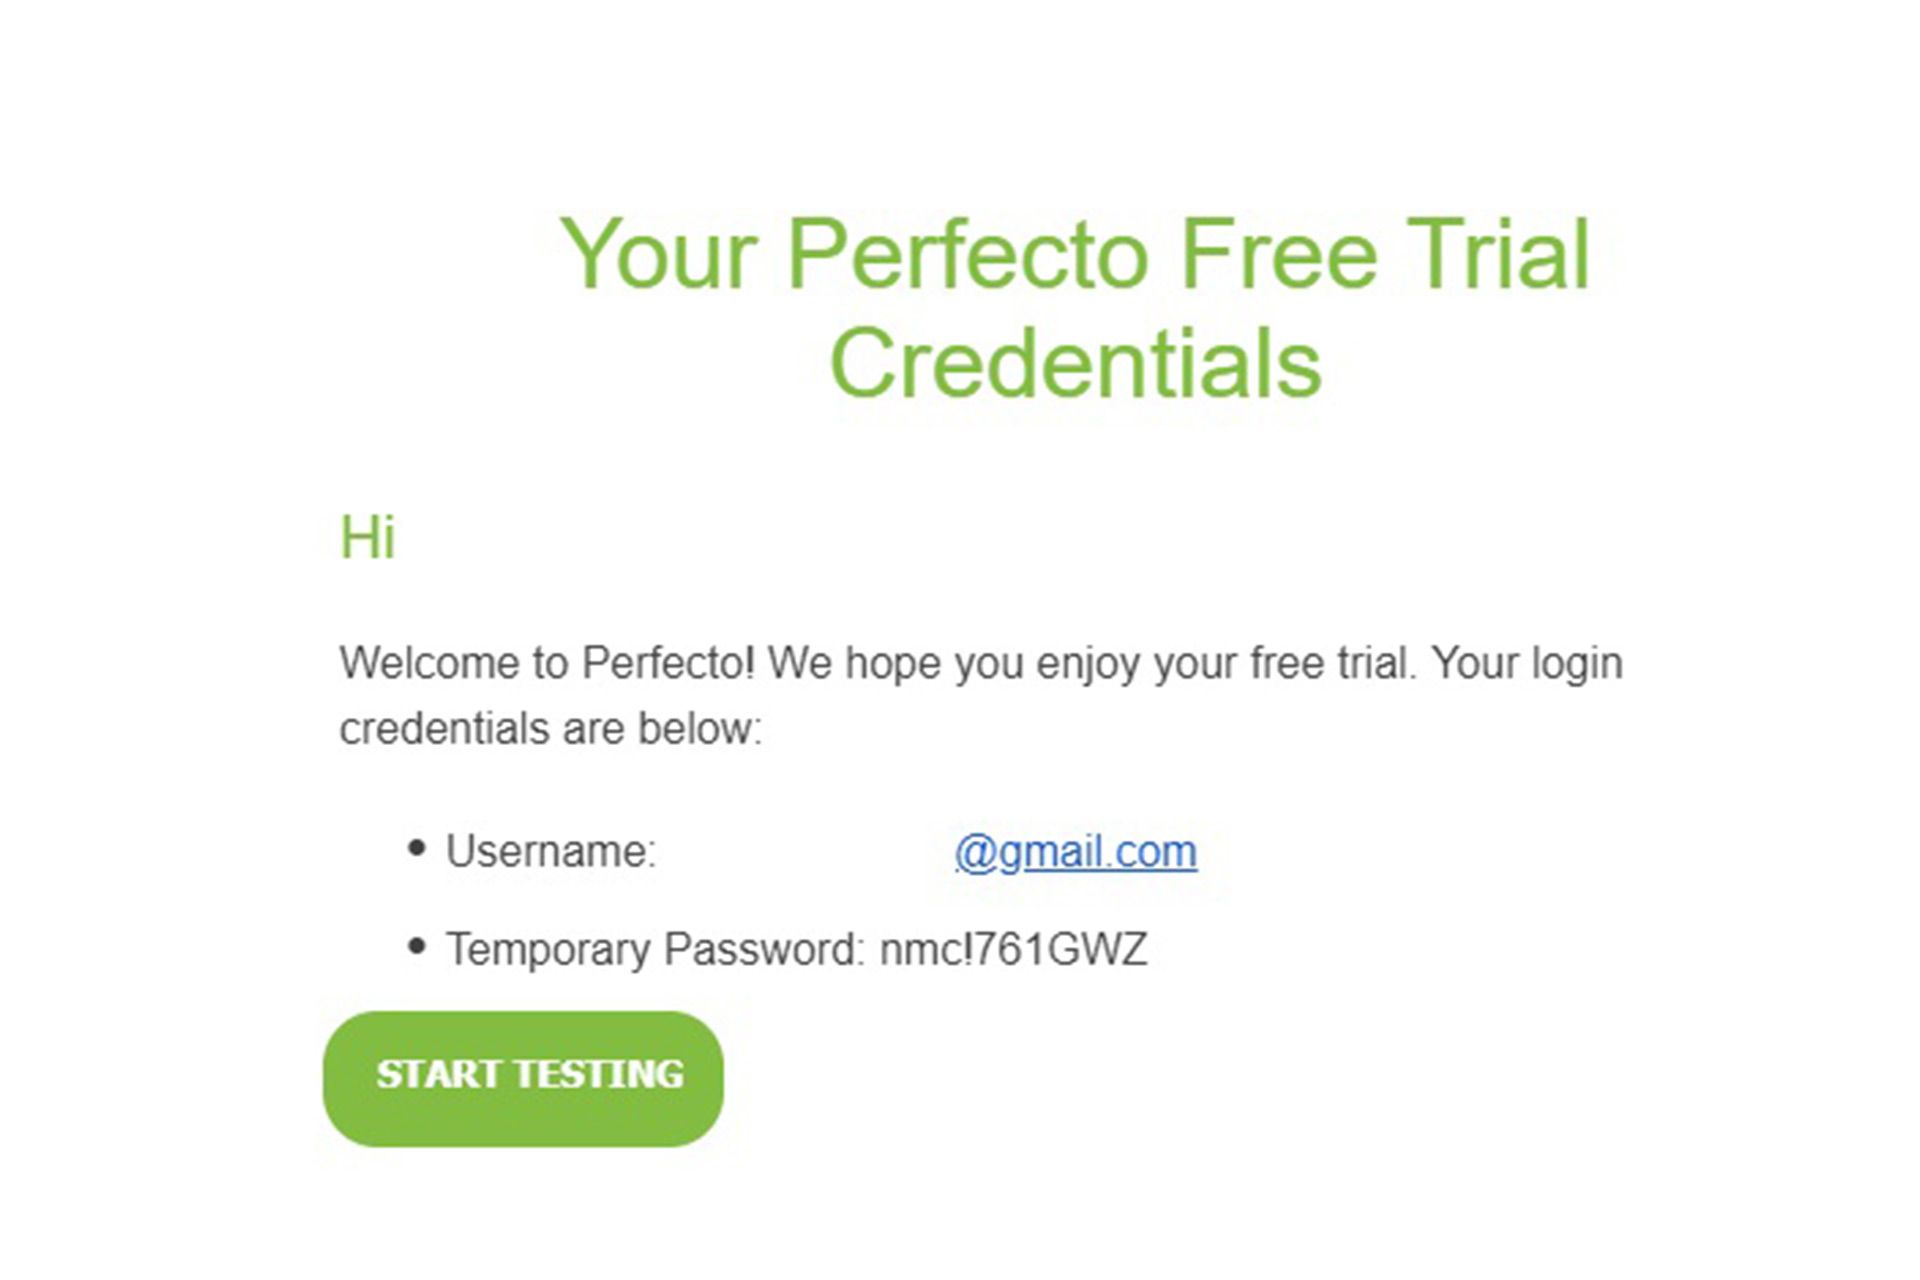Open the @gmail.com username link
Screen dimensions: 1920x1280
1076,852
